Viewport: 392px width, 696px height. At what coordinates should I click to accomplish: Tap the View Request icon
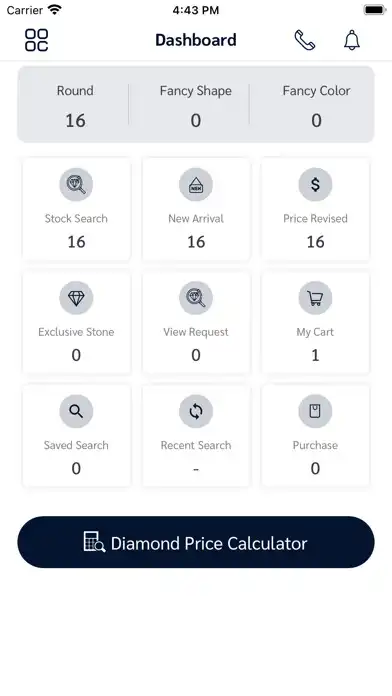tap(196, 298)
